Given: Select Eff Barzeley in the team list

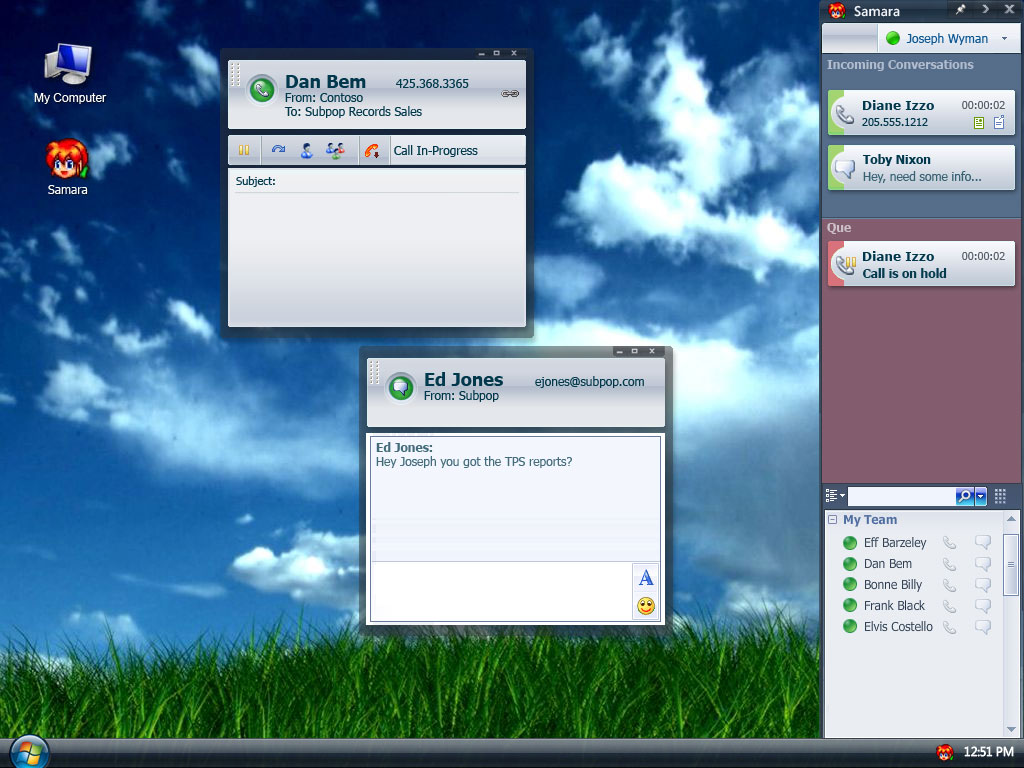Looking at the screenshot, I should click(895, 543).
